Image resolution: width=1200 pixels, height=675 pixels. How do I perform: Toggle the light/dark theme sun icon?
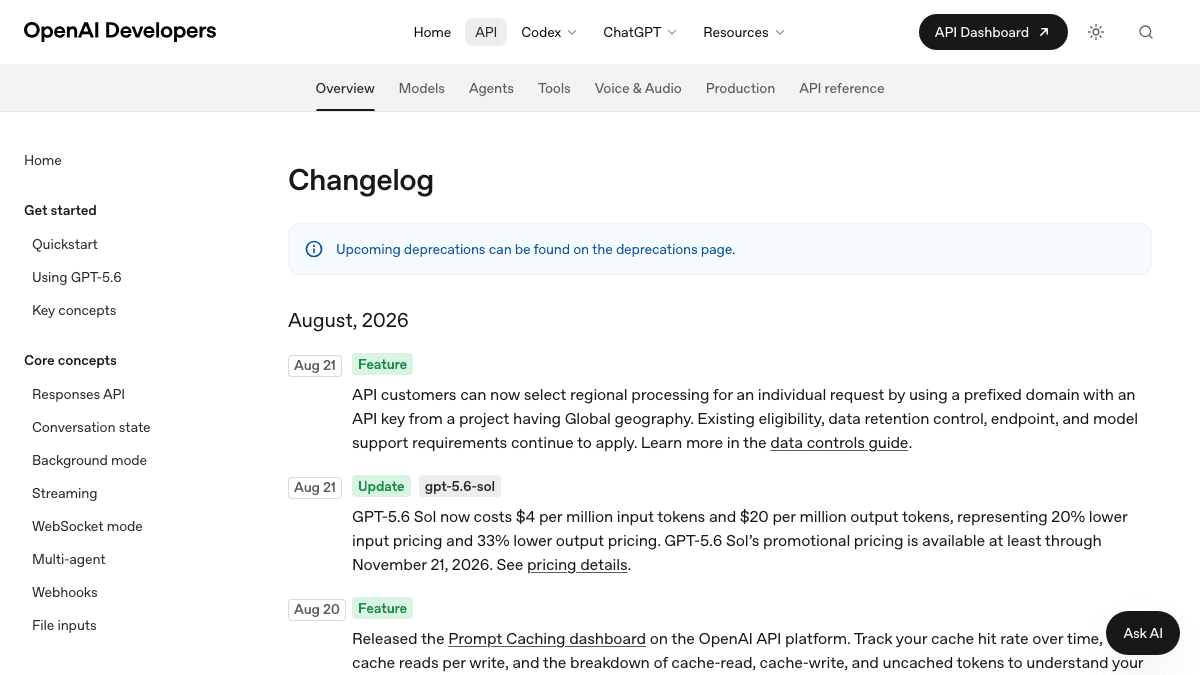tap(1096, 32)
